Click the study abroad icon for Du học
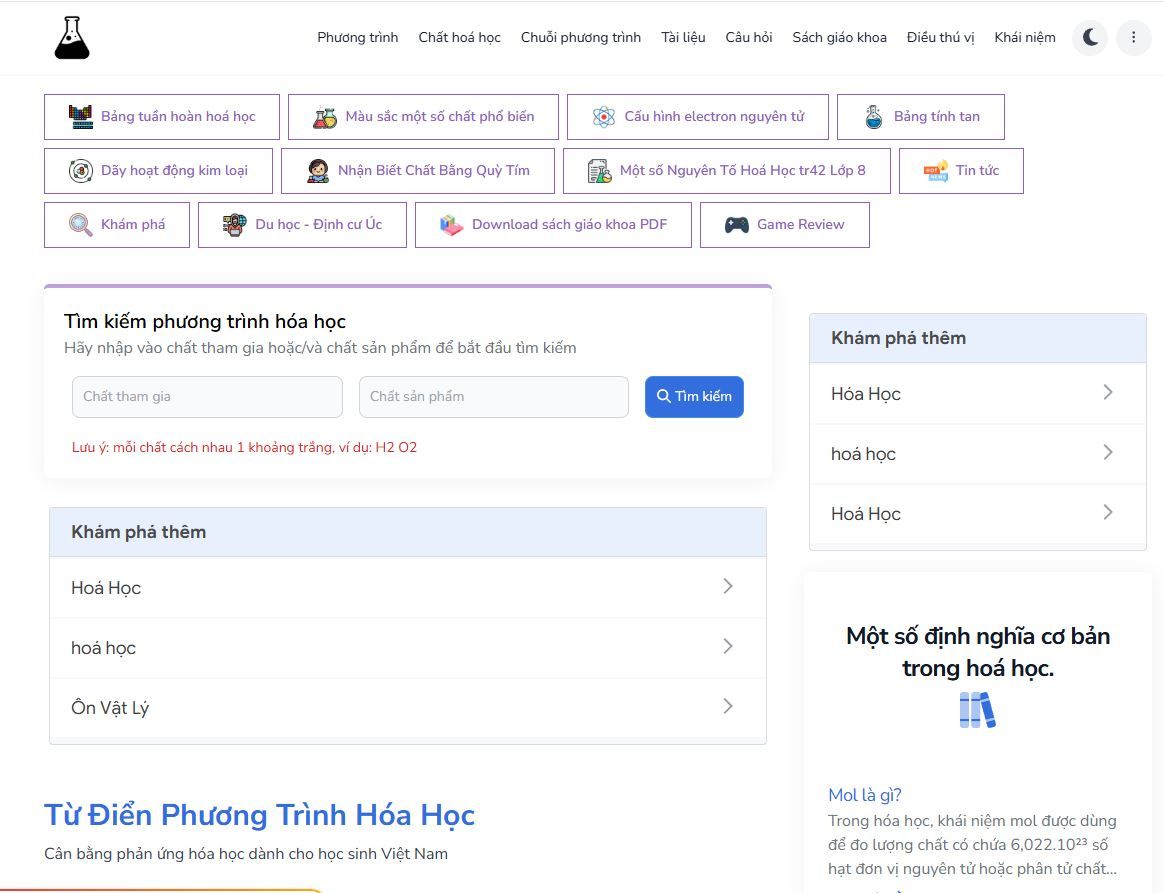The height and width of the screenshot is (893, 1164). pos(235,225)
